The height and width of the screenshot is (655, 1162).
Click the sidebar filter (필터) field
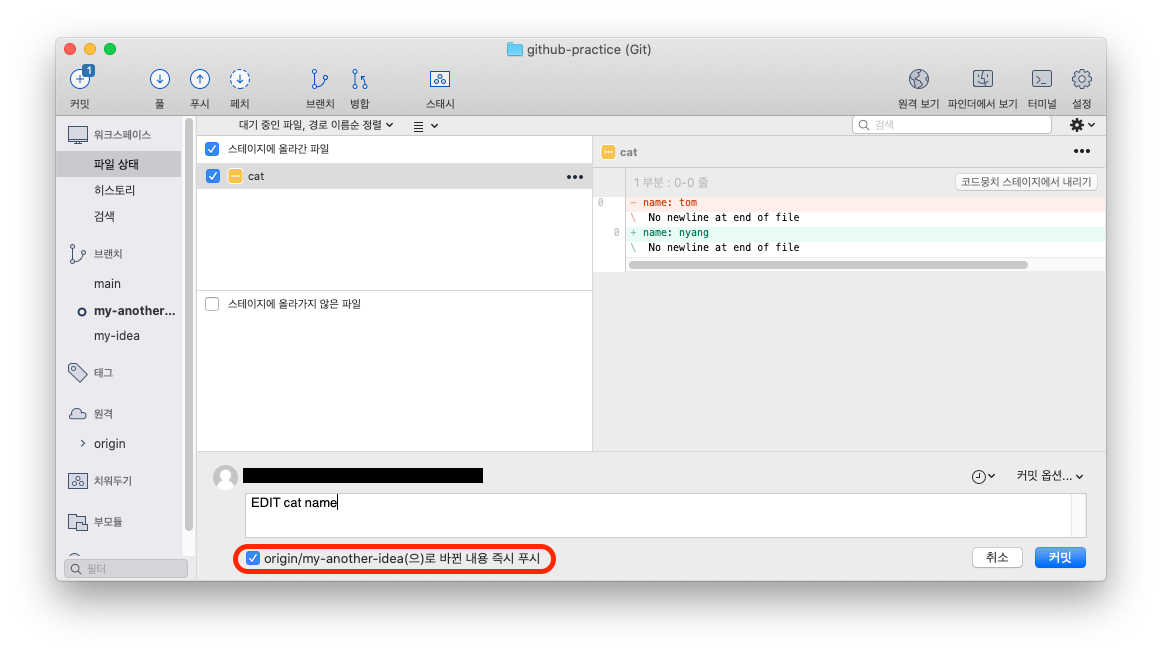click(x=126, y=568)
